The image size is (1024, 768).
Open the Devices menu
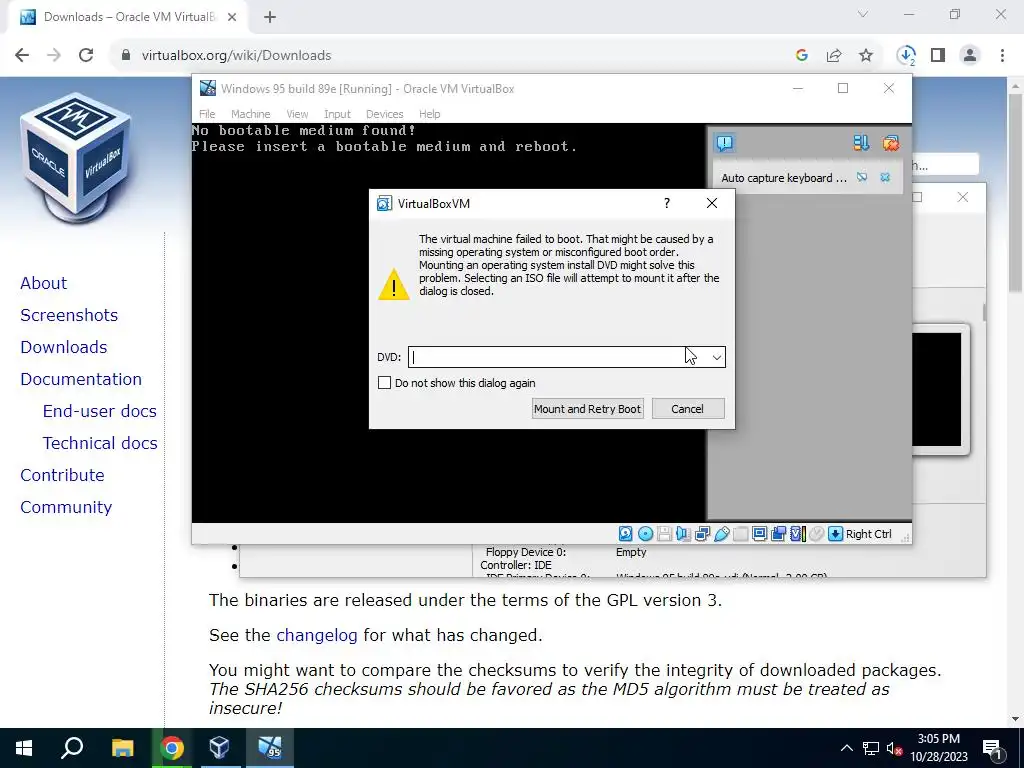tap(385, 114)
